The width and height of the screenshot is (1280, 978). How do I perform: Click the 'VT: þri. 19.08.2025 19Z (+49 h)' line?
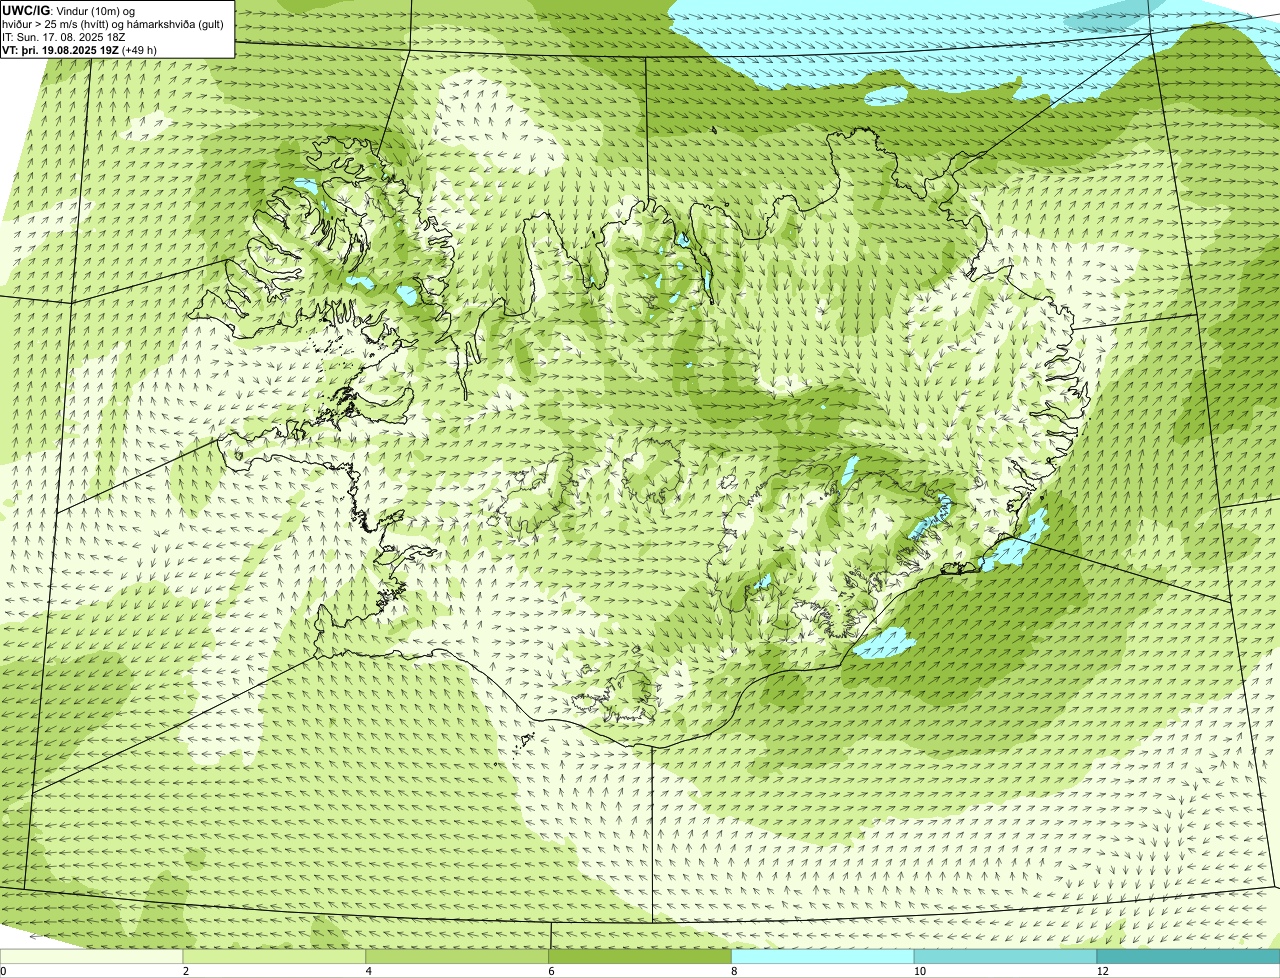pos(80,49)
